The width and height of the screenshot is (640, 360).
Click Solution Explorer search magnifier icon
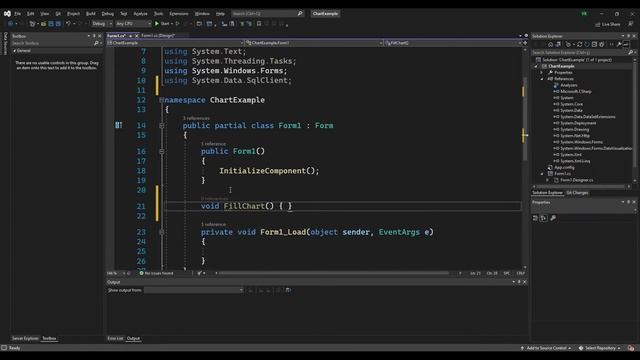point(630,53)
